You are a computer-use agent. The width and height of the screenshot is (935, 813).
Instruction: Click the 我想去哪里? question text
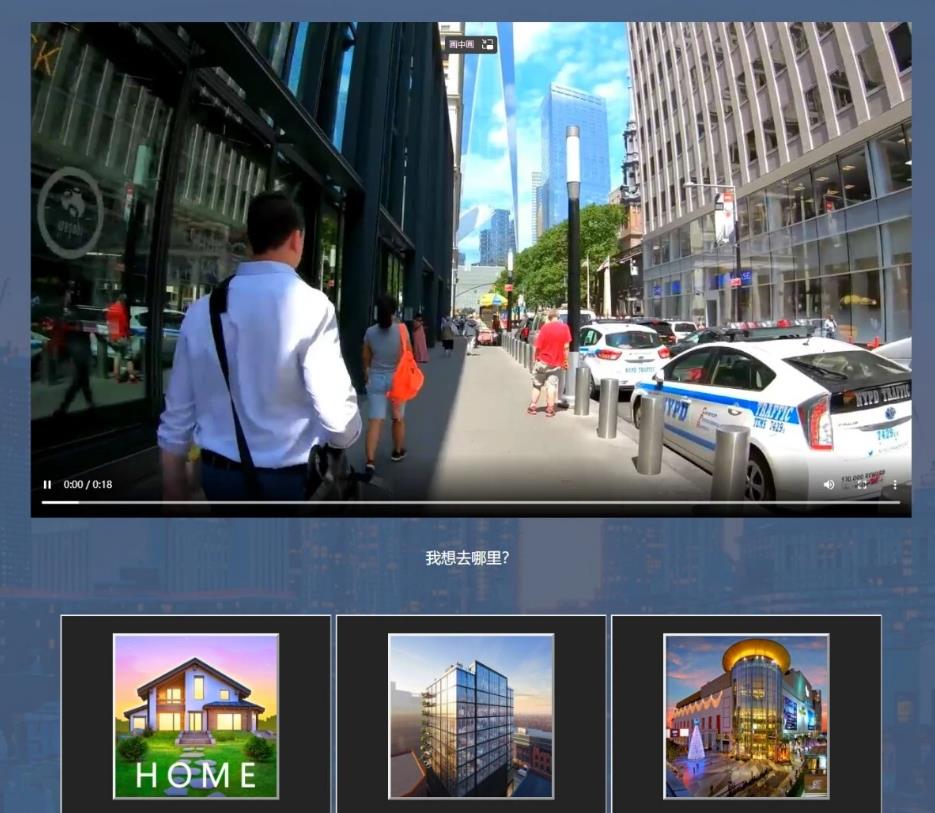point(467,558)
